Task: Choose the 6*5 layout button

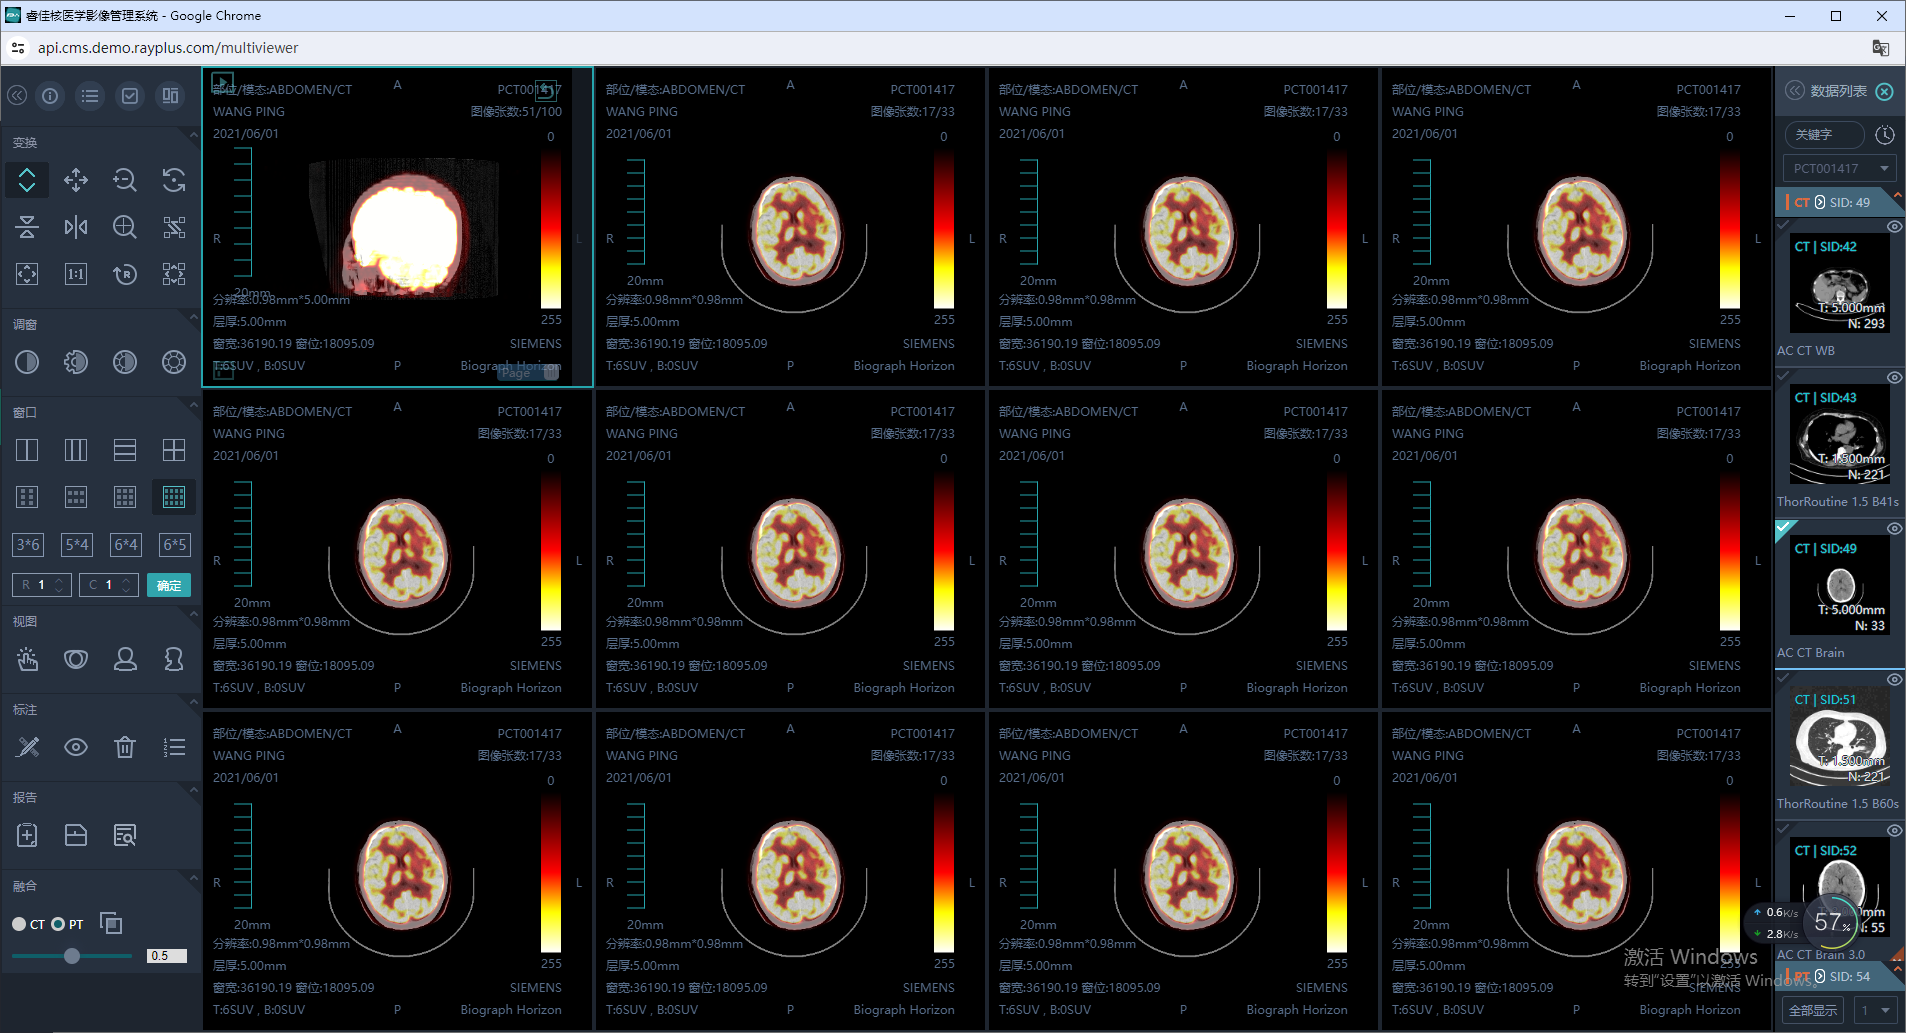Action: click(x=175, y=545)
